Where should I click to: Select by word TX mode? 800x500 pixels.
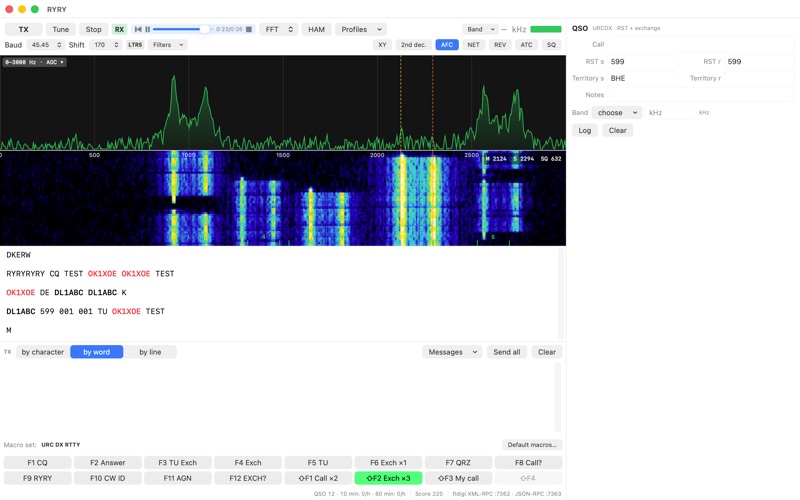point(96,352)
